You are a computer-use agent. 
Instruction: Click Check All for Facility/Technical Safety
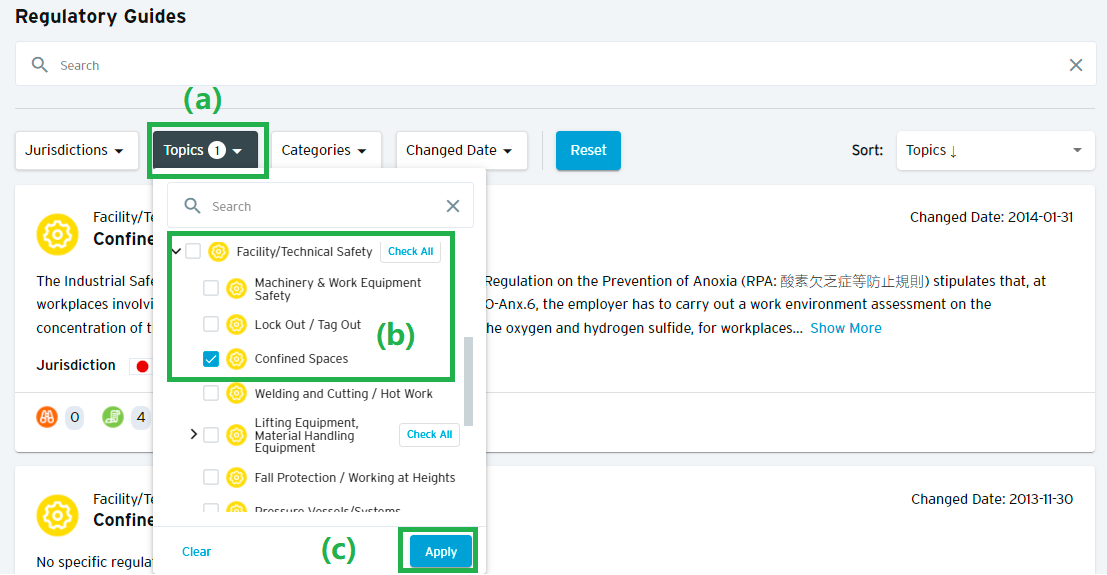coord(410,251)
